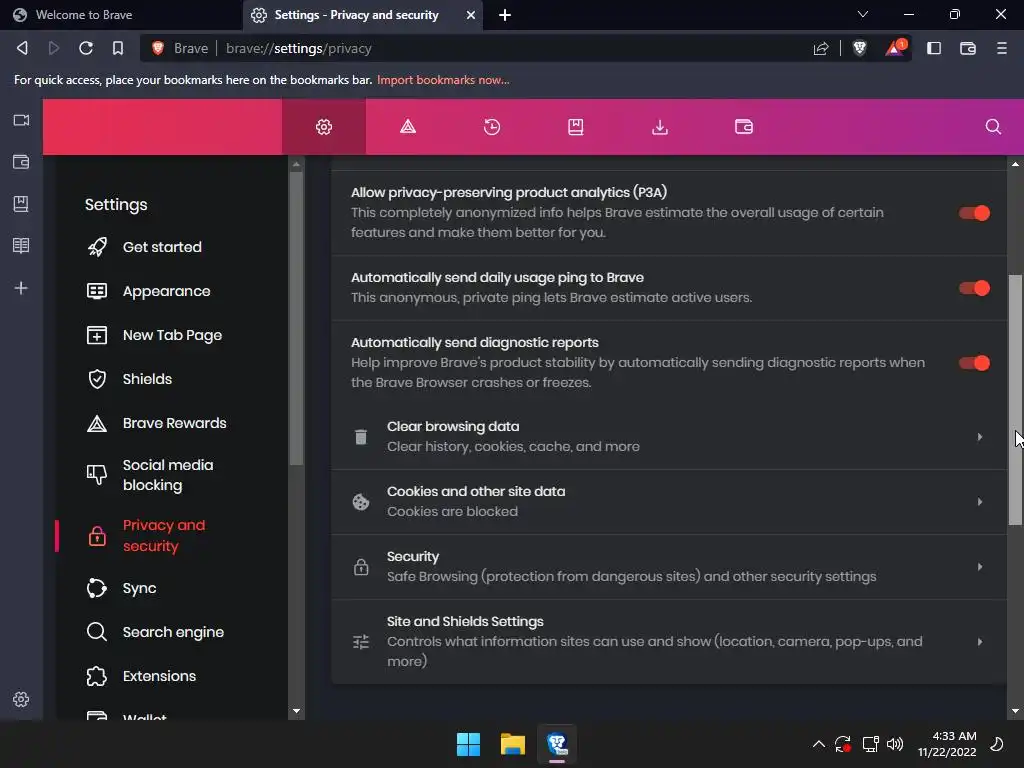
Task: Switch to Welcome to Brave tab
Action: [x=121, y=15]
